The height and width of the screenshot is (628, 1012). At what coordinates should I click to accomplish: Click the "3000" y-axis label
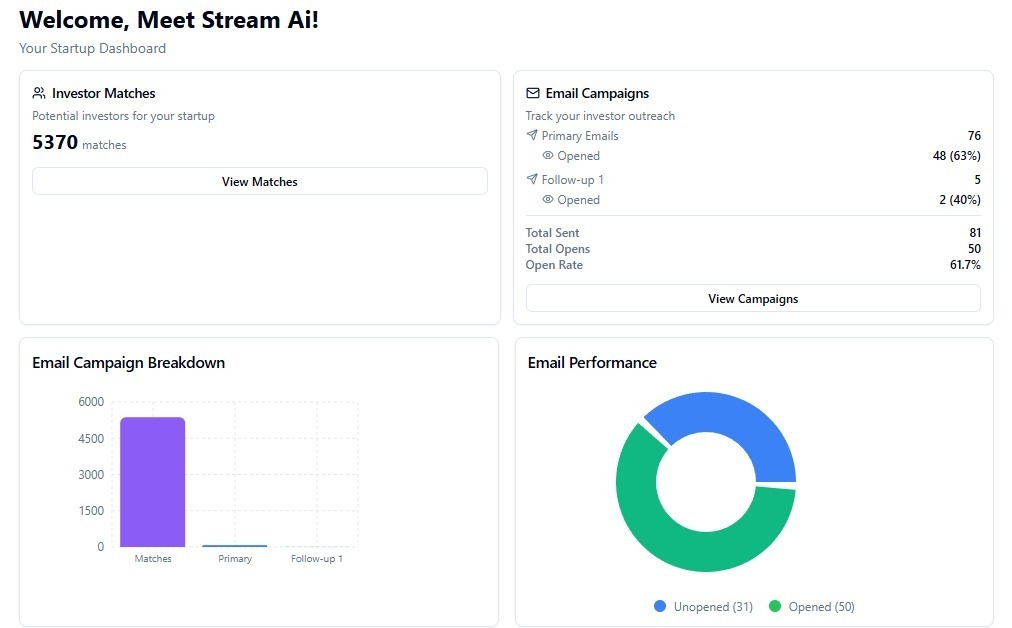point(91,474)
